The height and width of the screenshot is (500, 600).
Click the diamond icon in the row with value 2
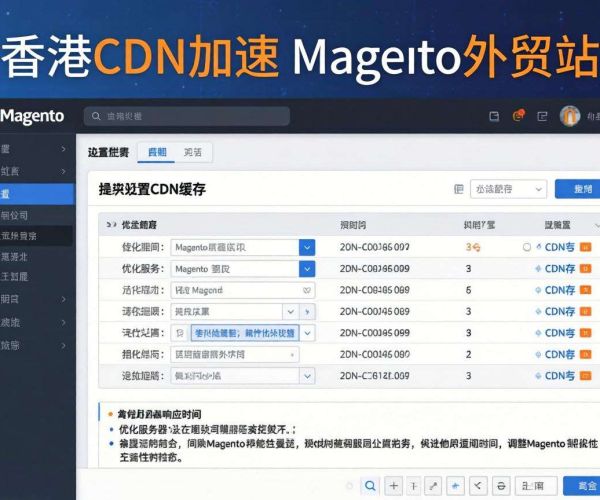point(538,355)
